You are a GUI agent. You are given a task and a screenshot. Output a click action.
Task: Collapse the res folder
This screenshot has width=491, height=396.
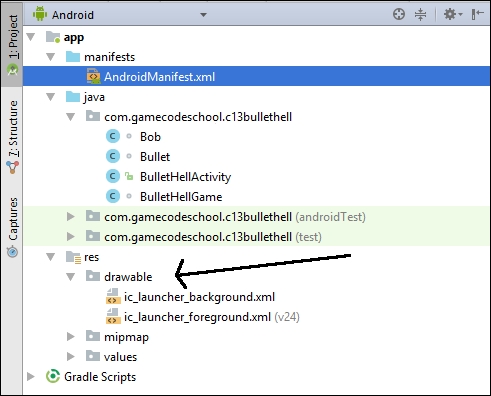51,257
